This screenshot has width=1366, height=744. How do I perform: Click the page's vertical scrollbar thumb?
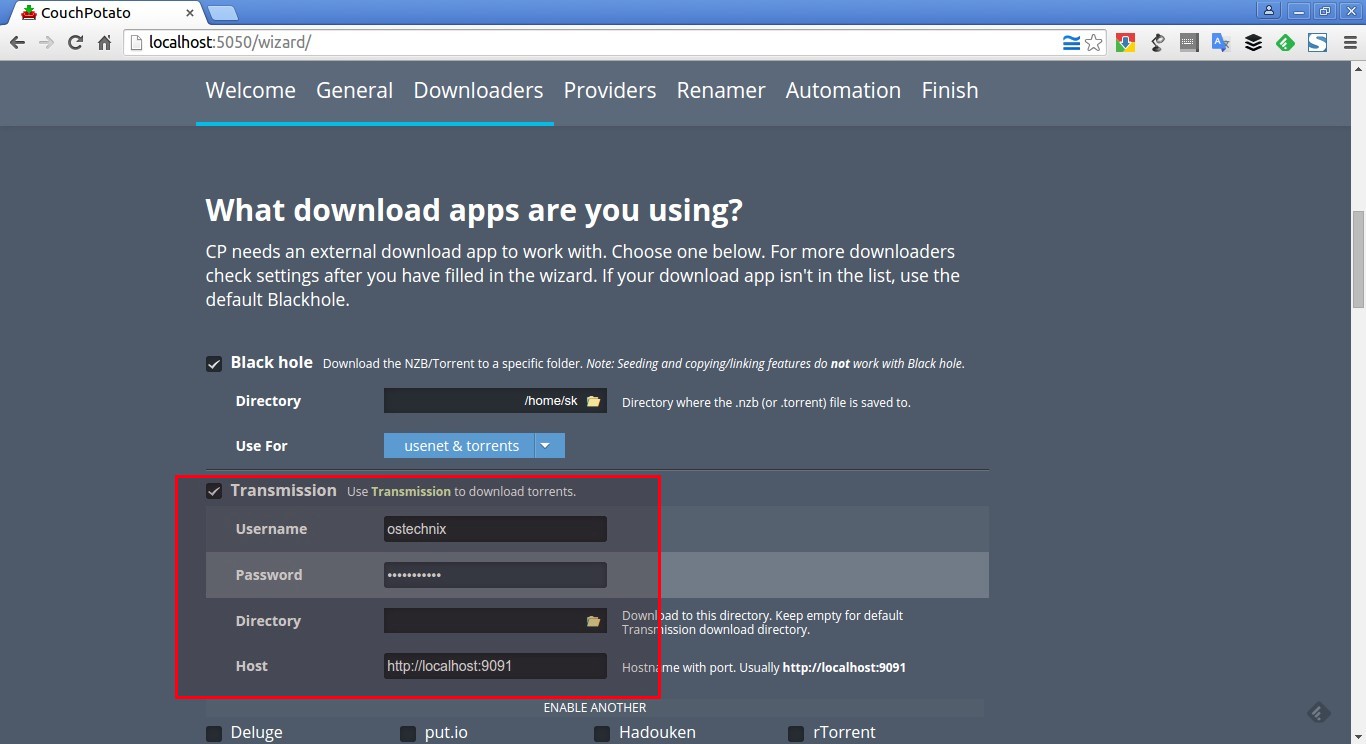coord(1357,260)
